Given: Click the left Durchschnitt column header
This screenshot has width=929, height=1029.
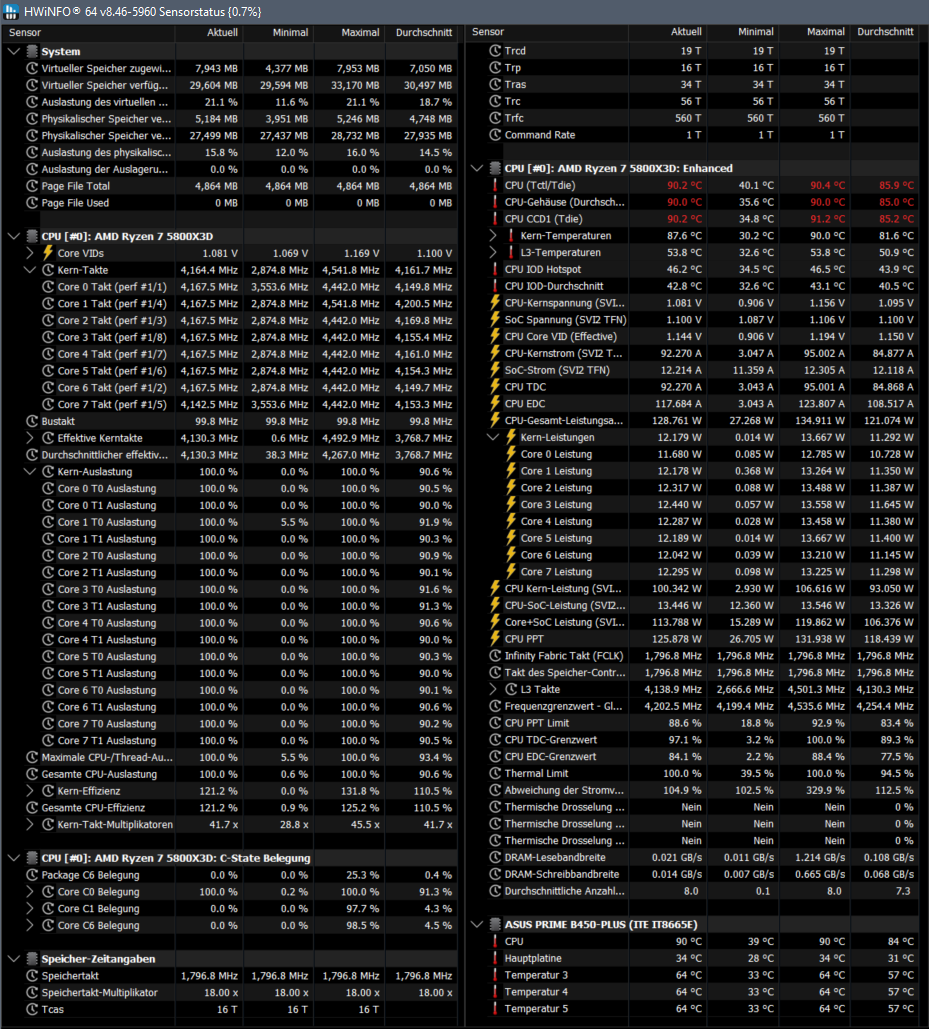Looking at the screenshot, I should click(x=422, y=32).
